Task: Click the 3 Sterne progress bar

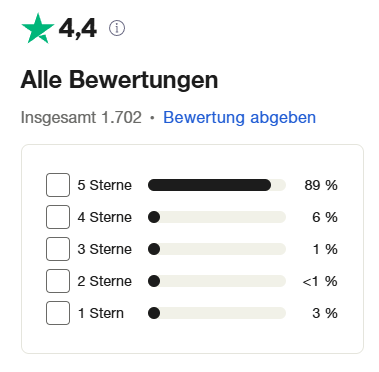Action: 217,249
